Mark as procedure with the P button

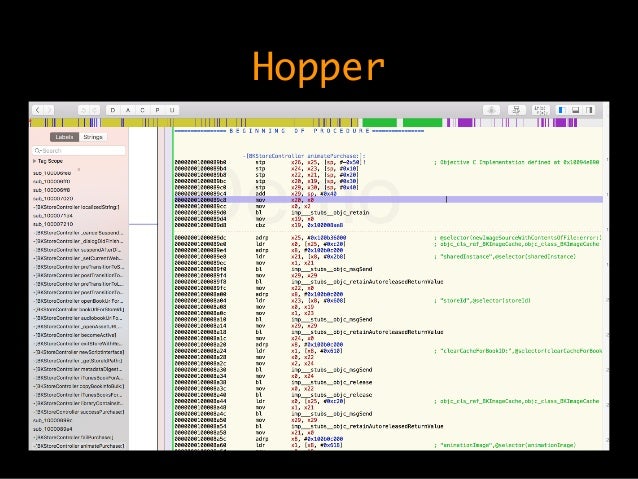pos(157,110)
